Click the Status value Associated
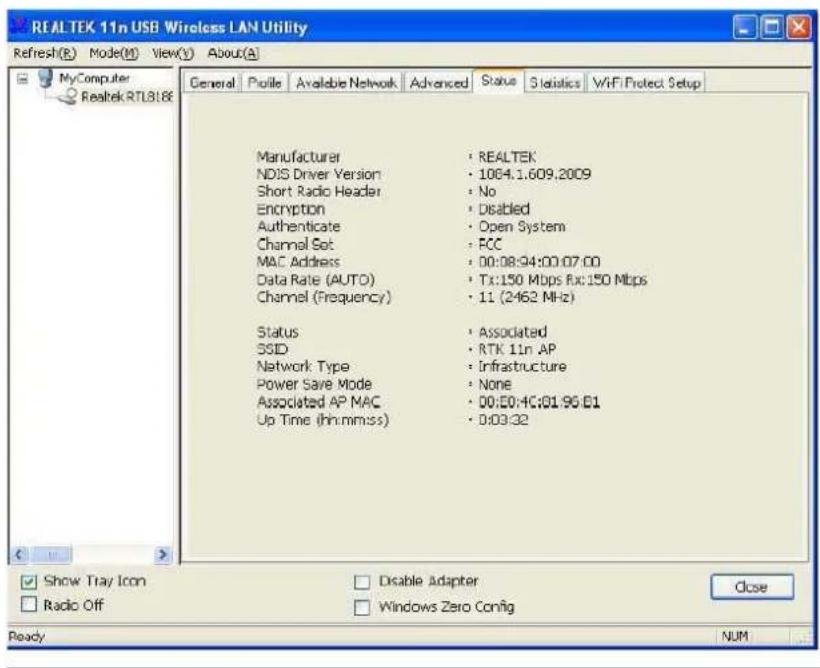This screenshot has width=820, height=668. pos(512,332)
